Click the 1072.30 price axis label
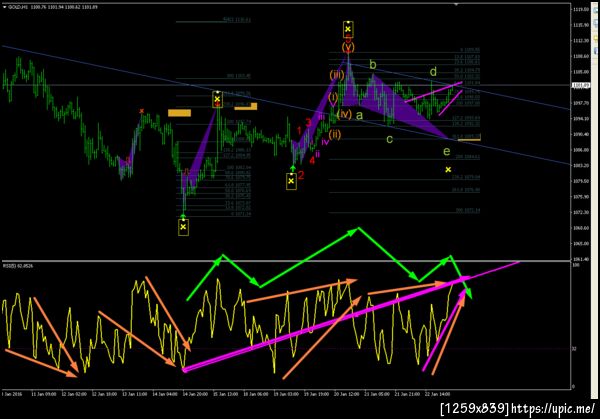600x419 pixels. coord(581,212)
